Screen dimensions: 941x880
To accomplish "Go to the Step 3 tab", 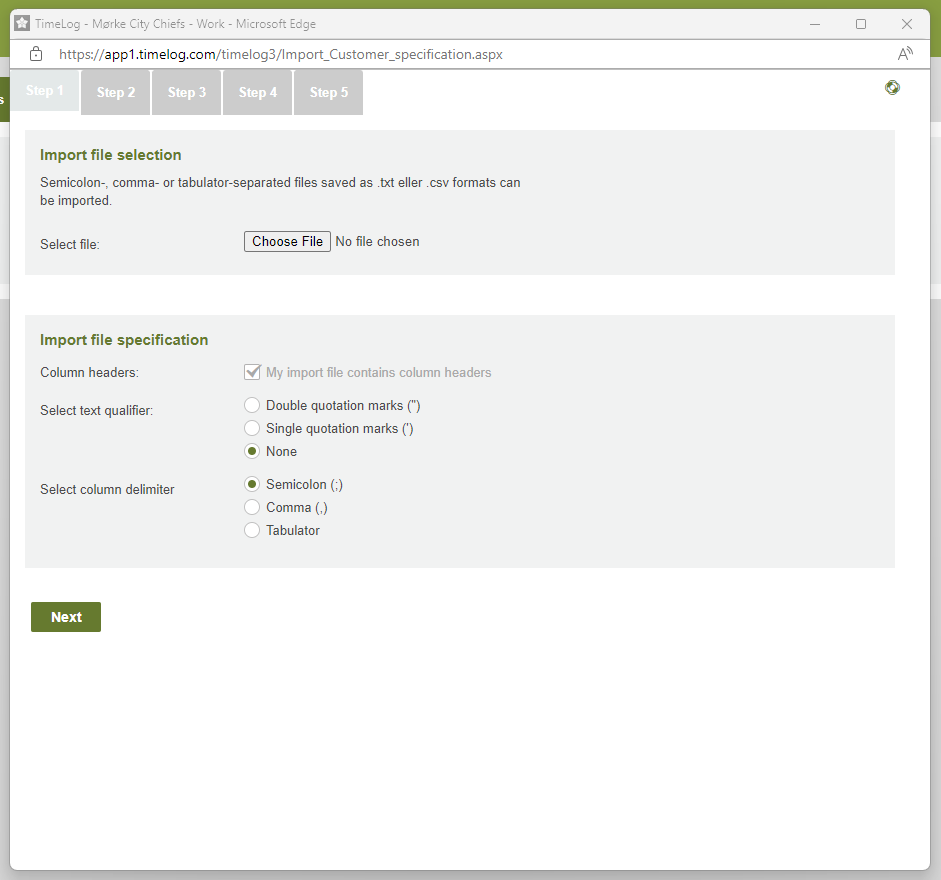I will (187, 93).
